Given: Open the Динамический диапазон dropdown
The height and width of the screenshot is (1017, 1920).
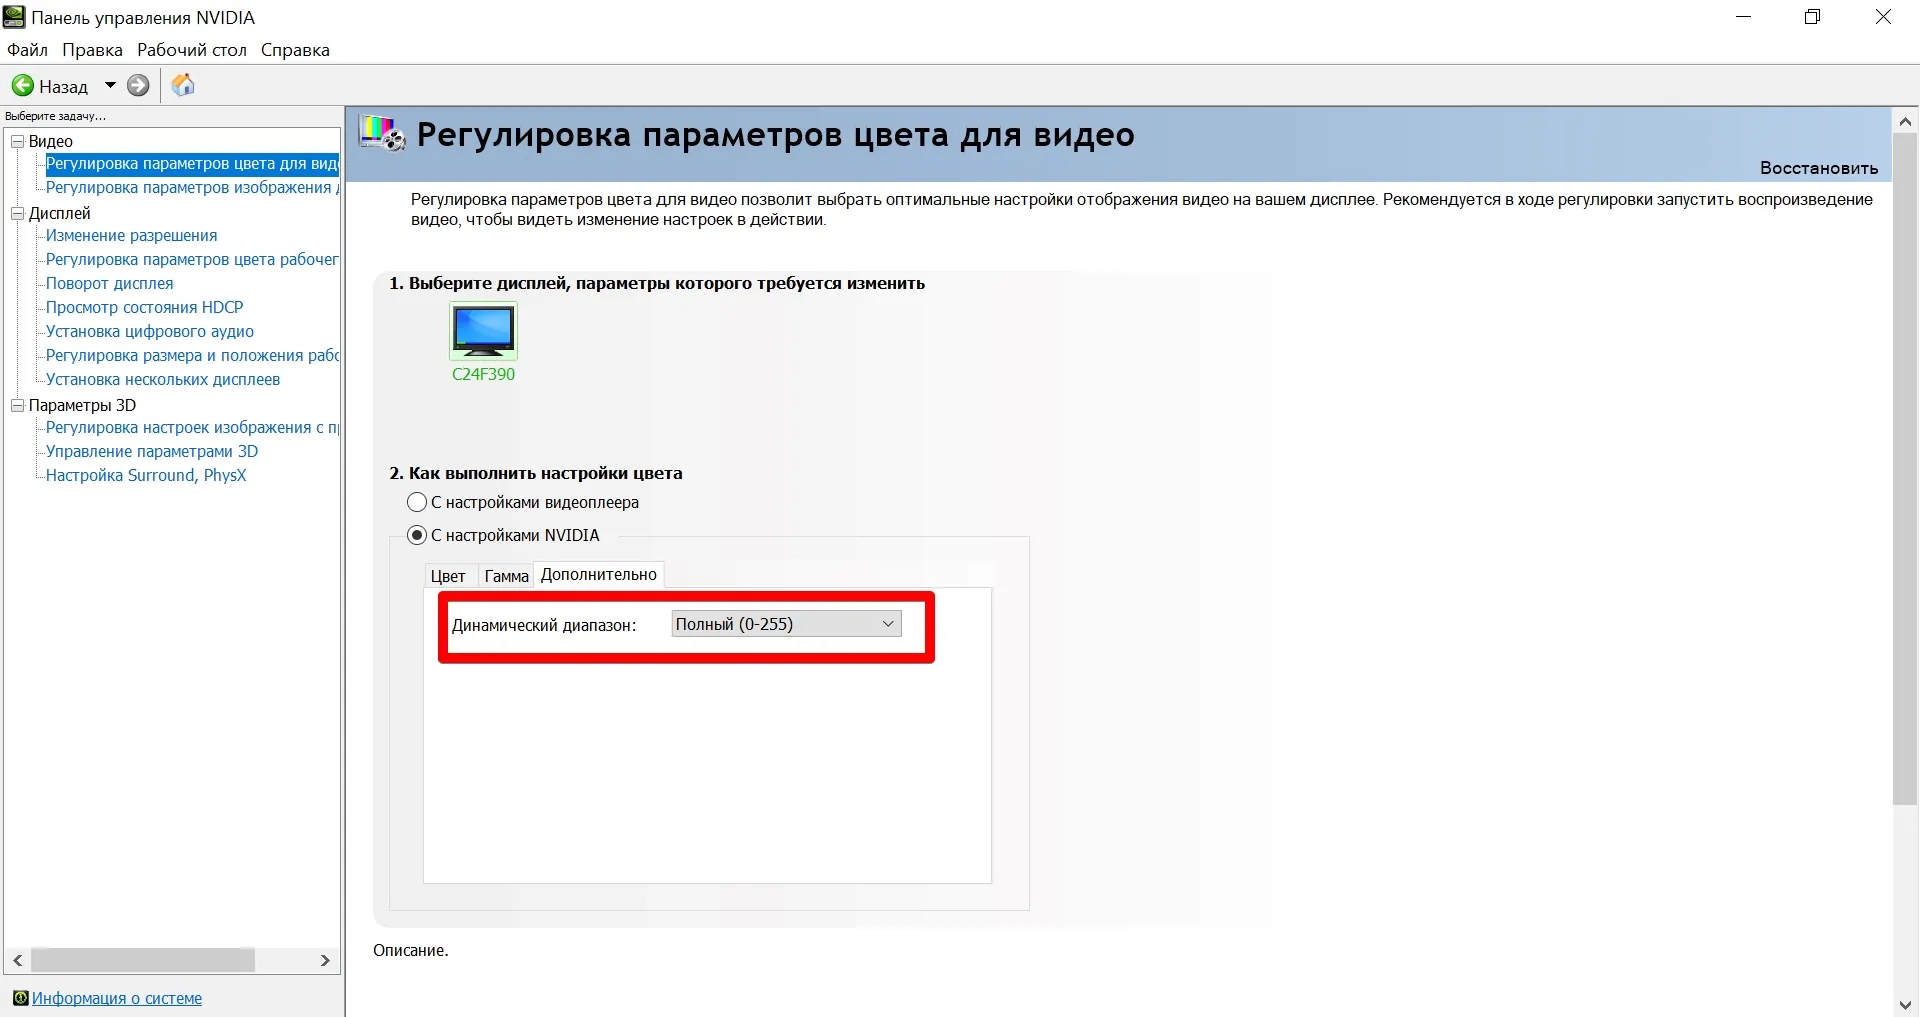Looking at the screenshot, I should [x=786, y=624].
